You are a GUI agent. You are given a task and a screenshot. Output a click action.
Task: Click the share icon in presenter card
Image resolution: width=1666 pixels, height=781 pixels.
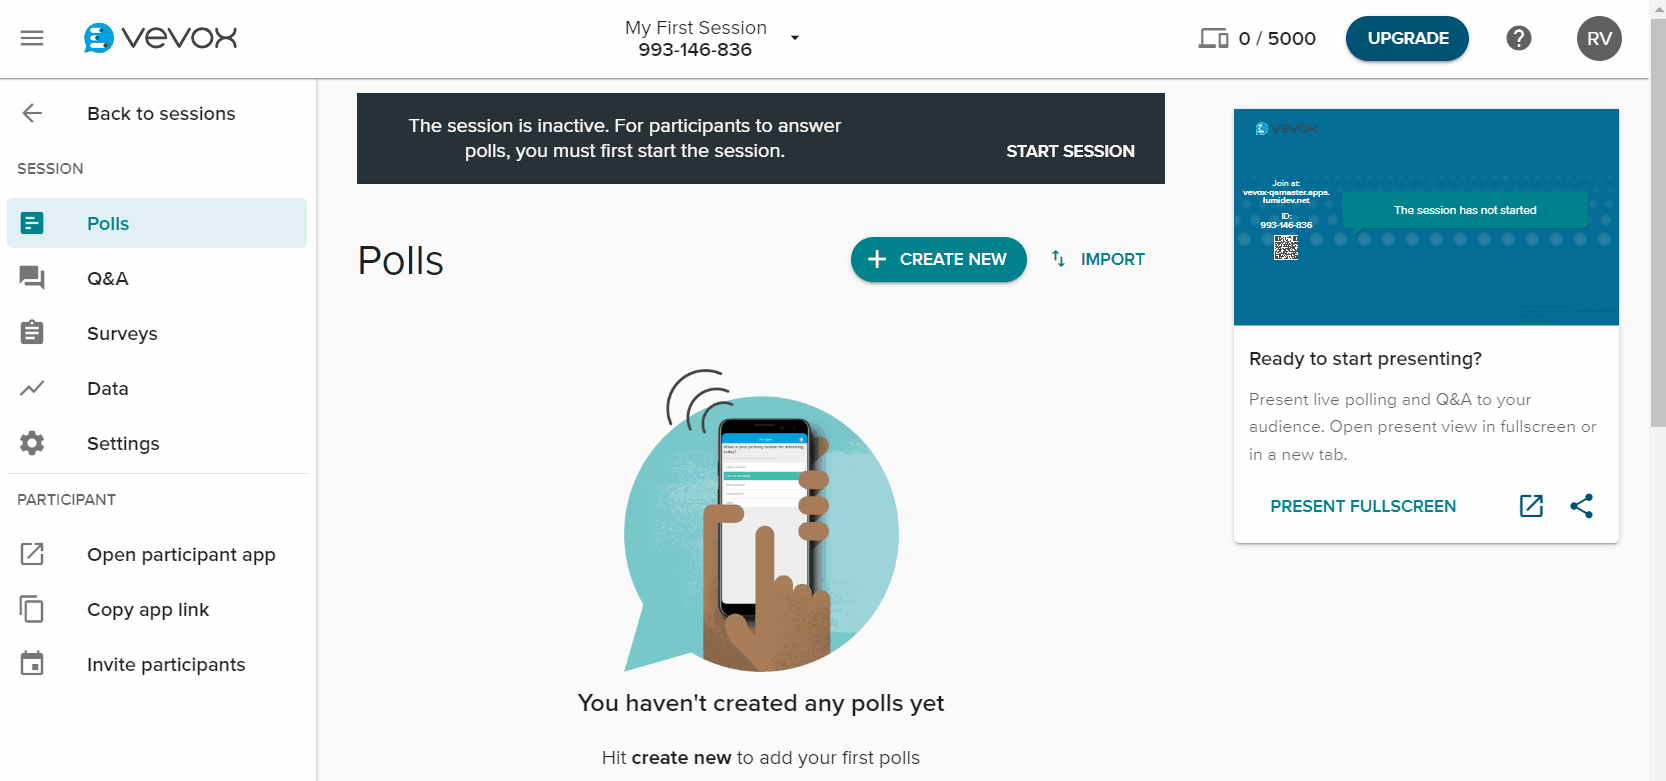[x=1581, y=506]
